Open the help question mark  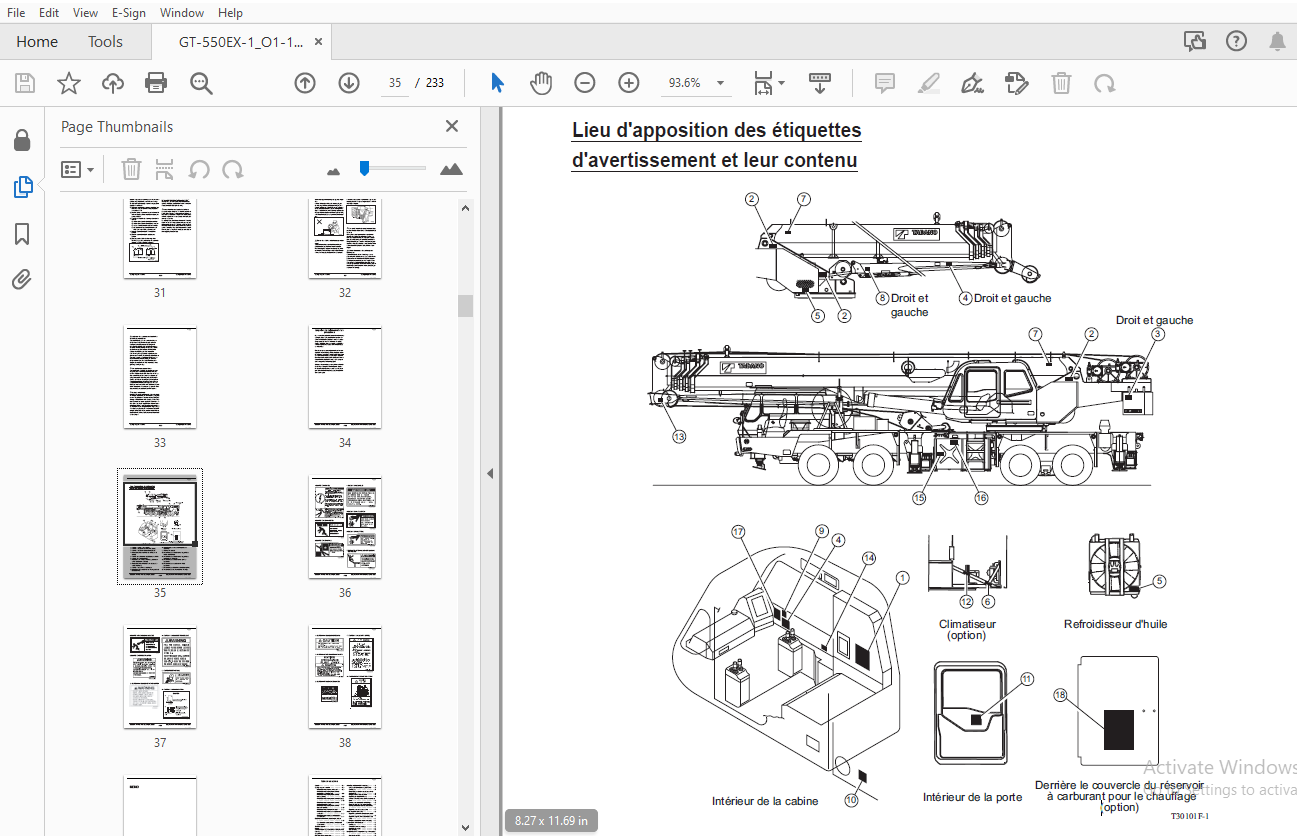(1236, 41)
